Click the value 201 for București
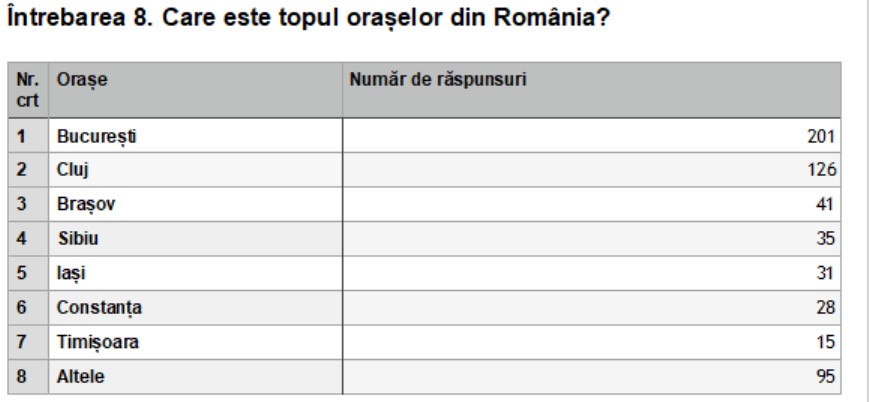 (x=819, y=134)
